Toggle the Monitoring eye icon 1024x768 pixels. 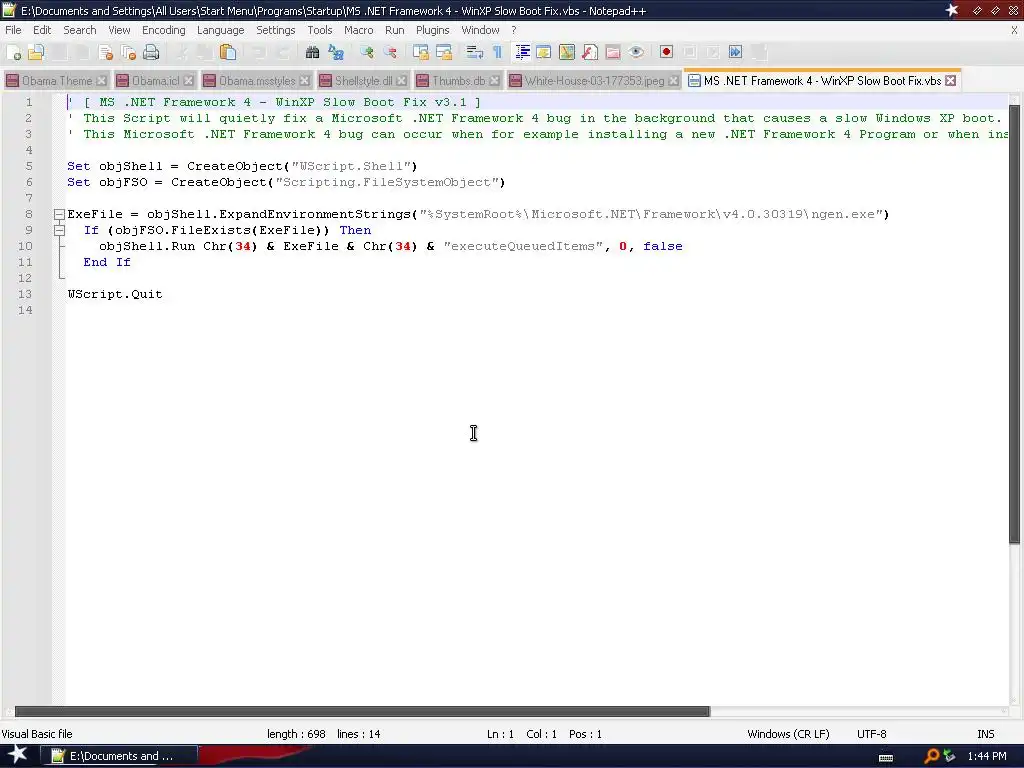636,52
